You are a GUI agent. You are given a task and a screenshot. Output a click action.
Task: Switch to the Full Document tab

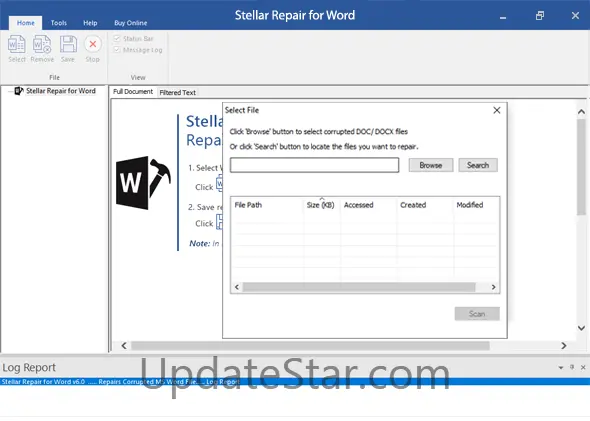(x=133, y=92)
